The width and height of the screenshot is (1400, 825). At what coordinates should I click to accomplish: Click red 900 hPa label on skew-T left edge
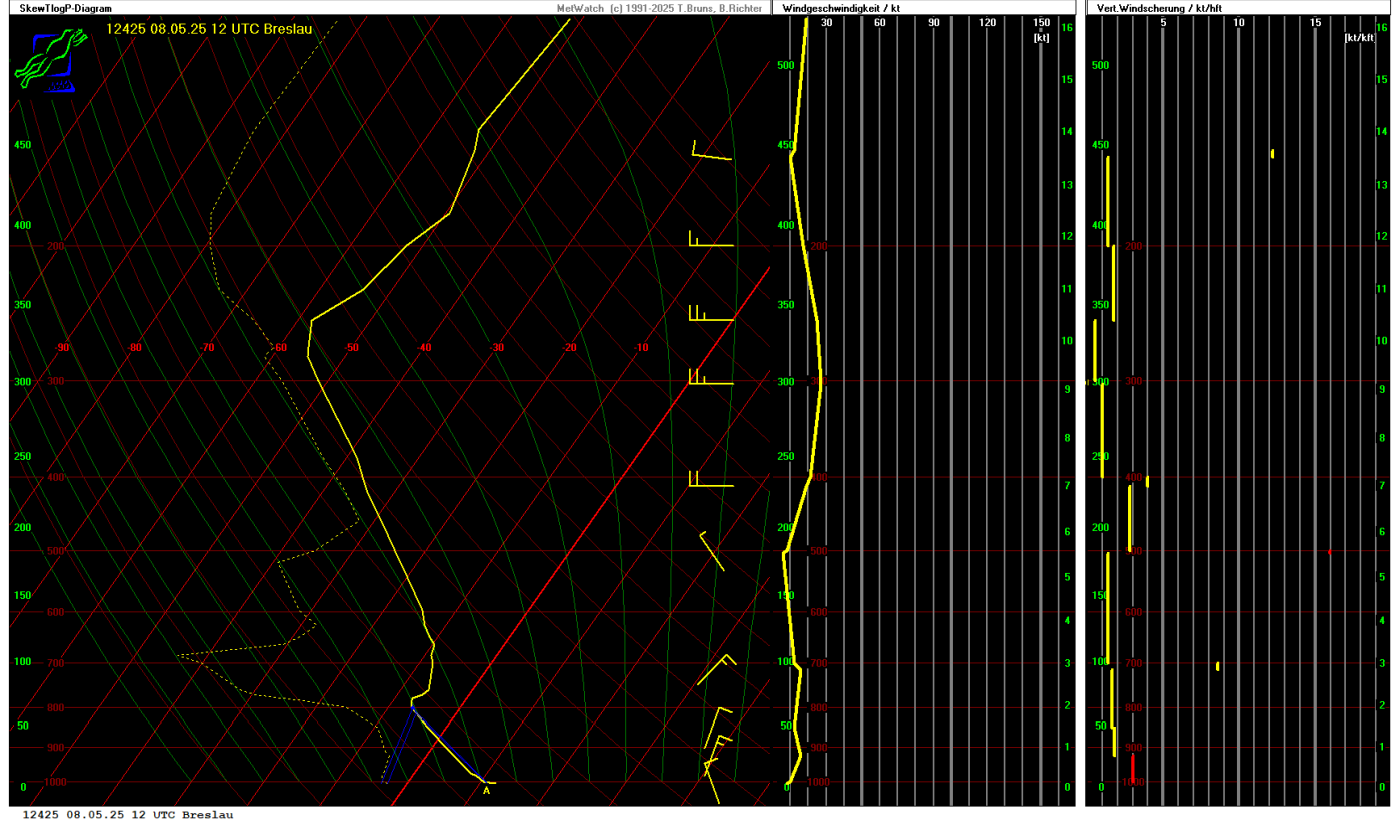[56, 748]
